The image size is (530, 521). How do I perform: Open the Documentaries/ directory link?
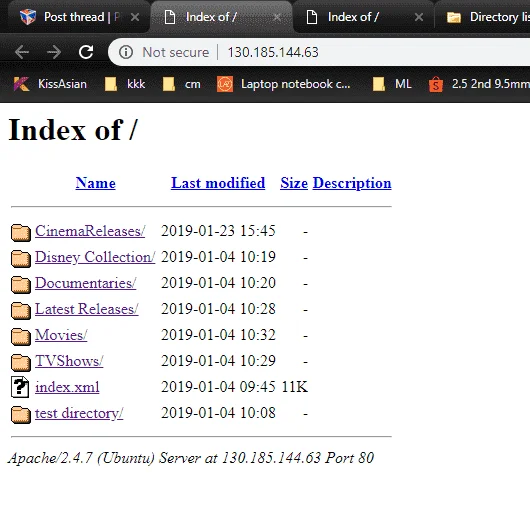(86, 283)
